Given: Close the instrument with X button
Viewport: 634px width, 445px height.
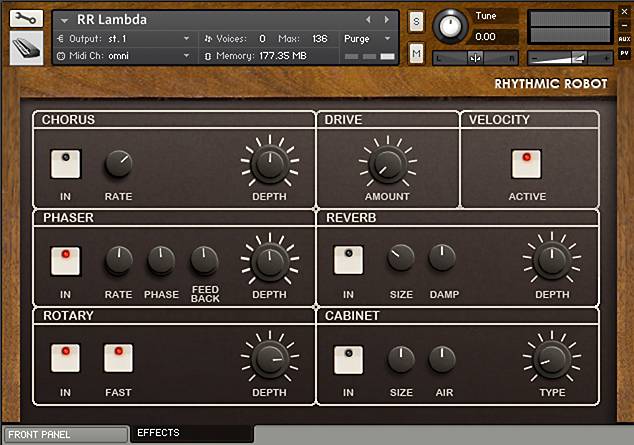Looking at the screenshot, I should pyautogui.click(x=624, y=12).
